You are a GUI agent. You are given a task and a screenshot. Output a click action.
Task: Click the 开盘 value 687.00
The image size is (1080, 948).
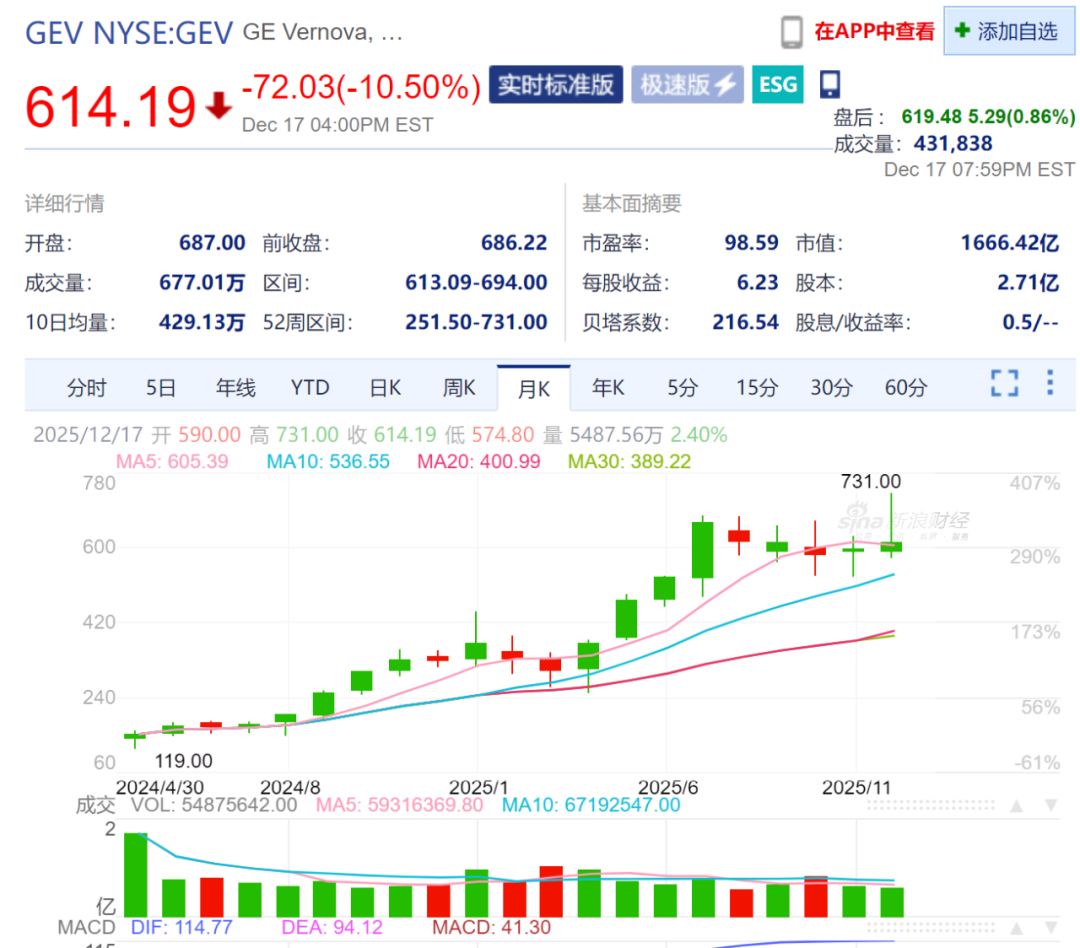pos(212,243)
